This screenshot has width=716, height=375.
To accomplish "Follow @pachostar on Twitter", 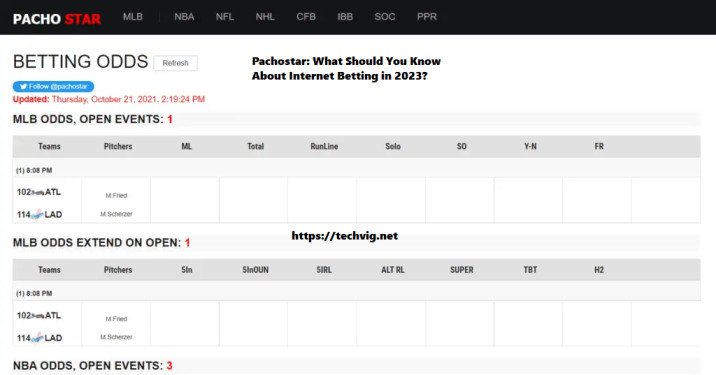I will pyautogui.click(x=53, y=86).
